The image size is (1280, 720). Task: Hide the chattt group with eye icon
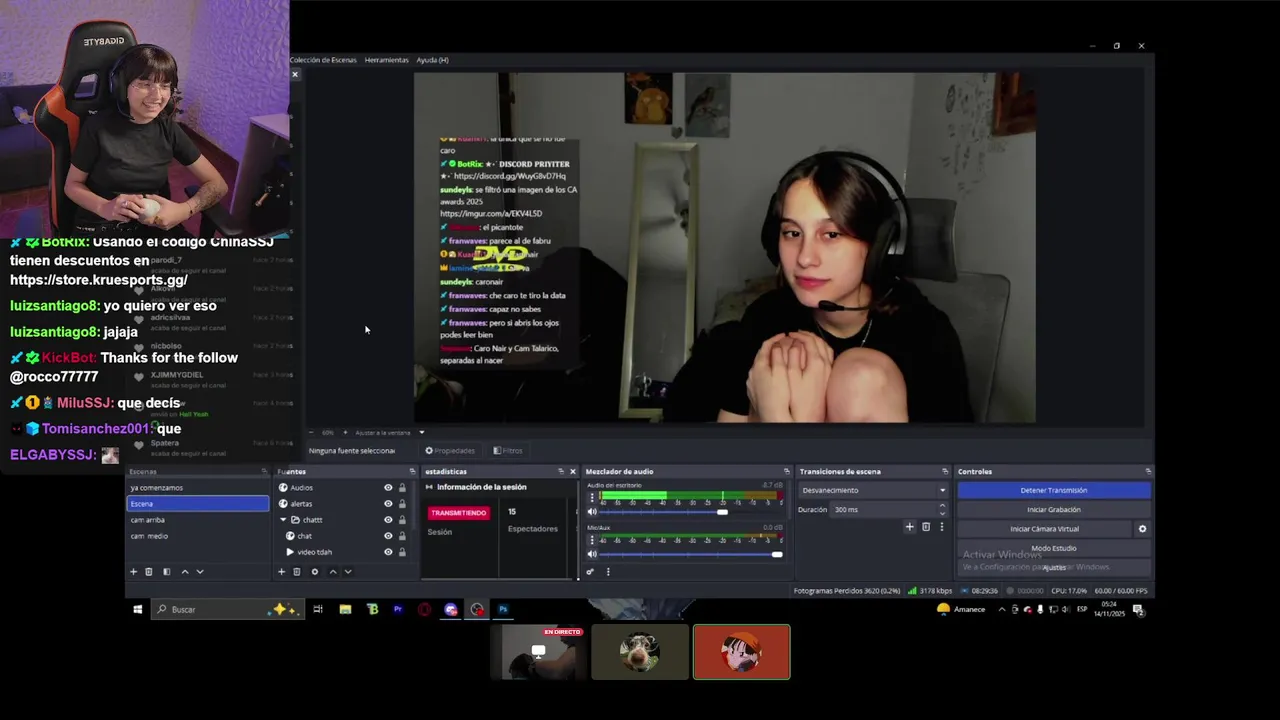coord(388,520)
